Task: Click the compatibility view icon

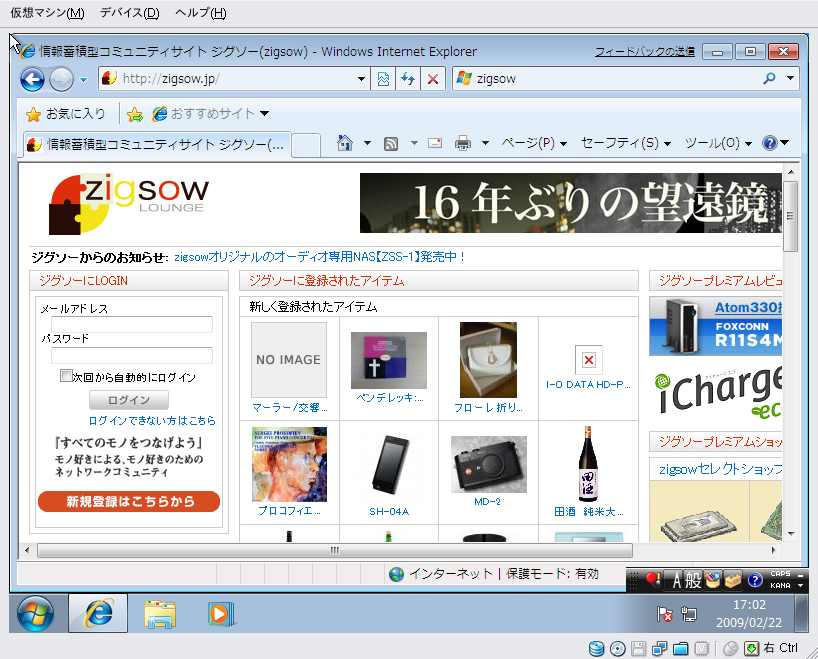Action: click(x=383, y=79)
